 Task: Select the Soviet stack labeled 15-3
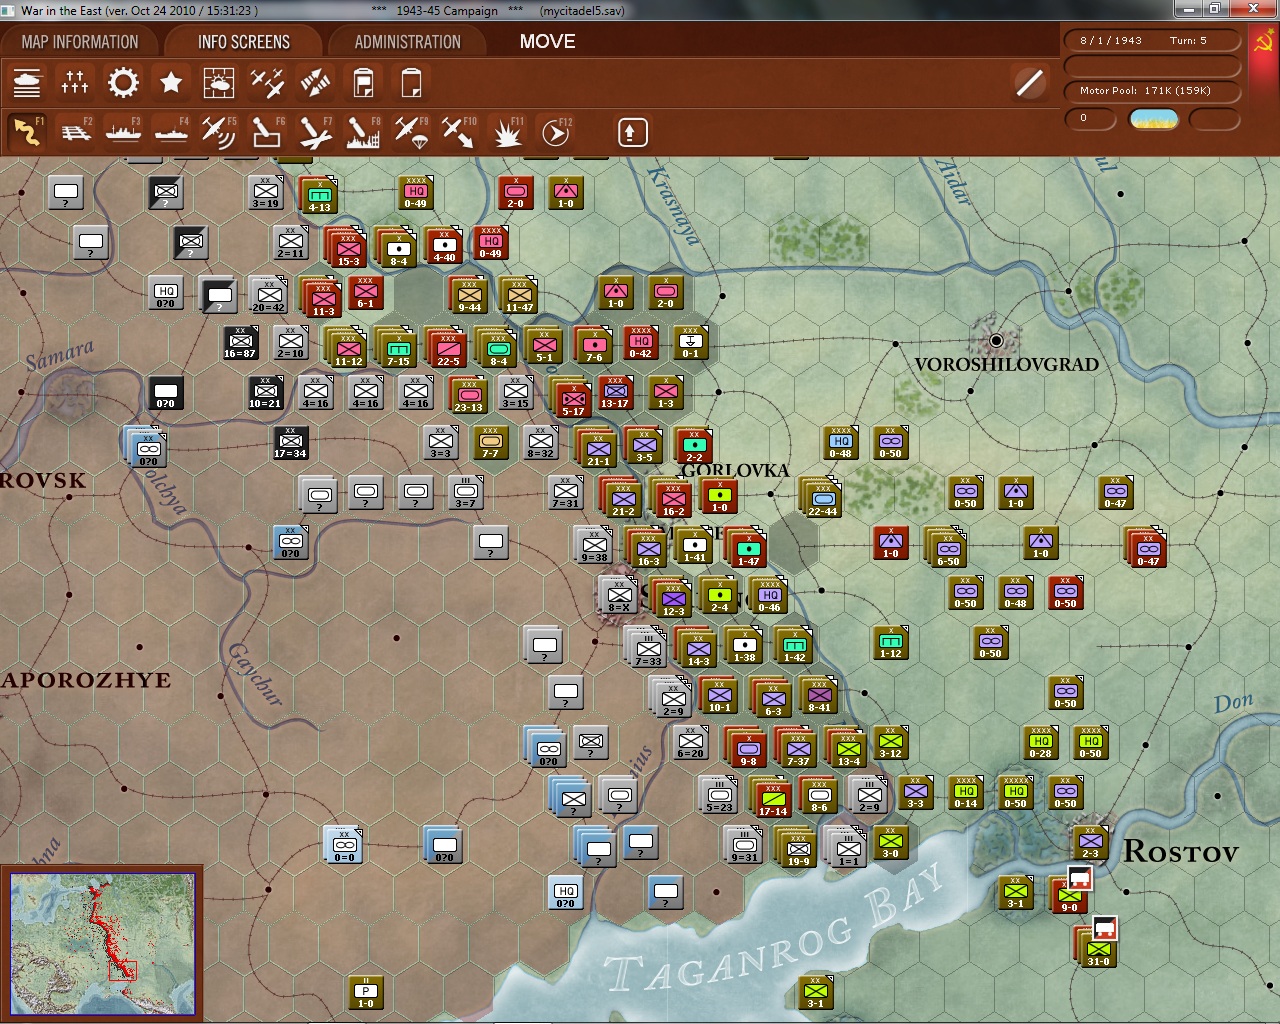[x=348, y=247]
